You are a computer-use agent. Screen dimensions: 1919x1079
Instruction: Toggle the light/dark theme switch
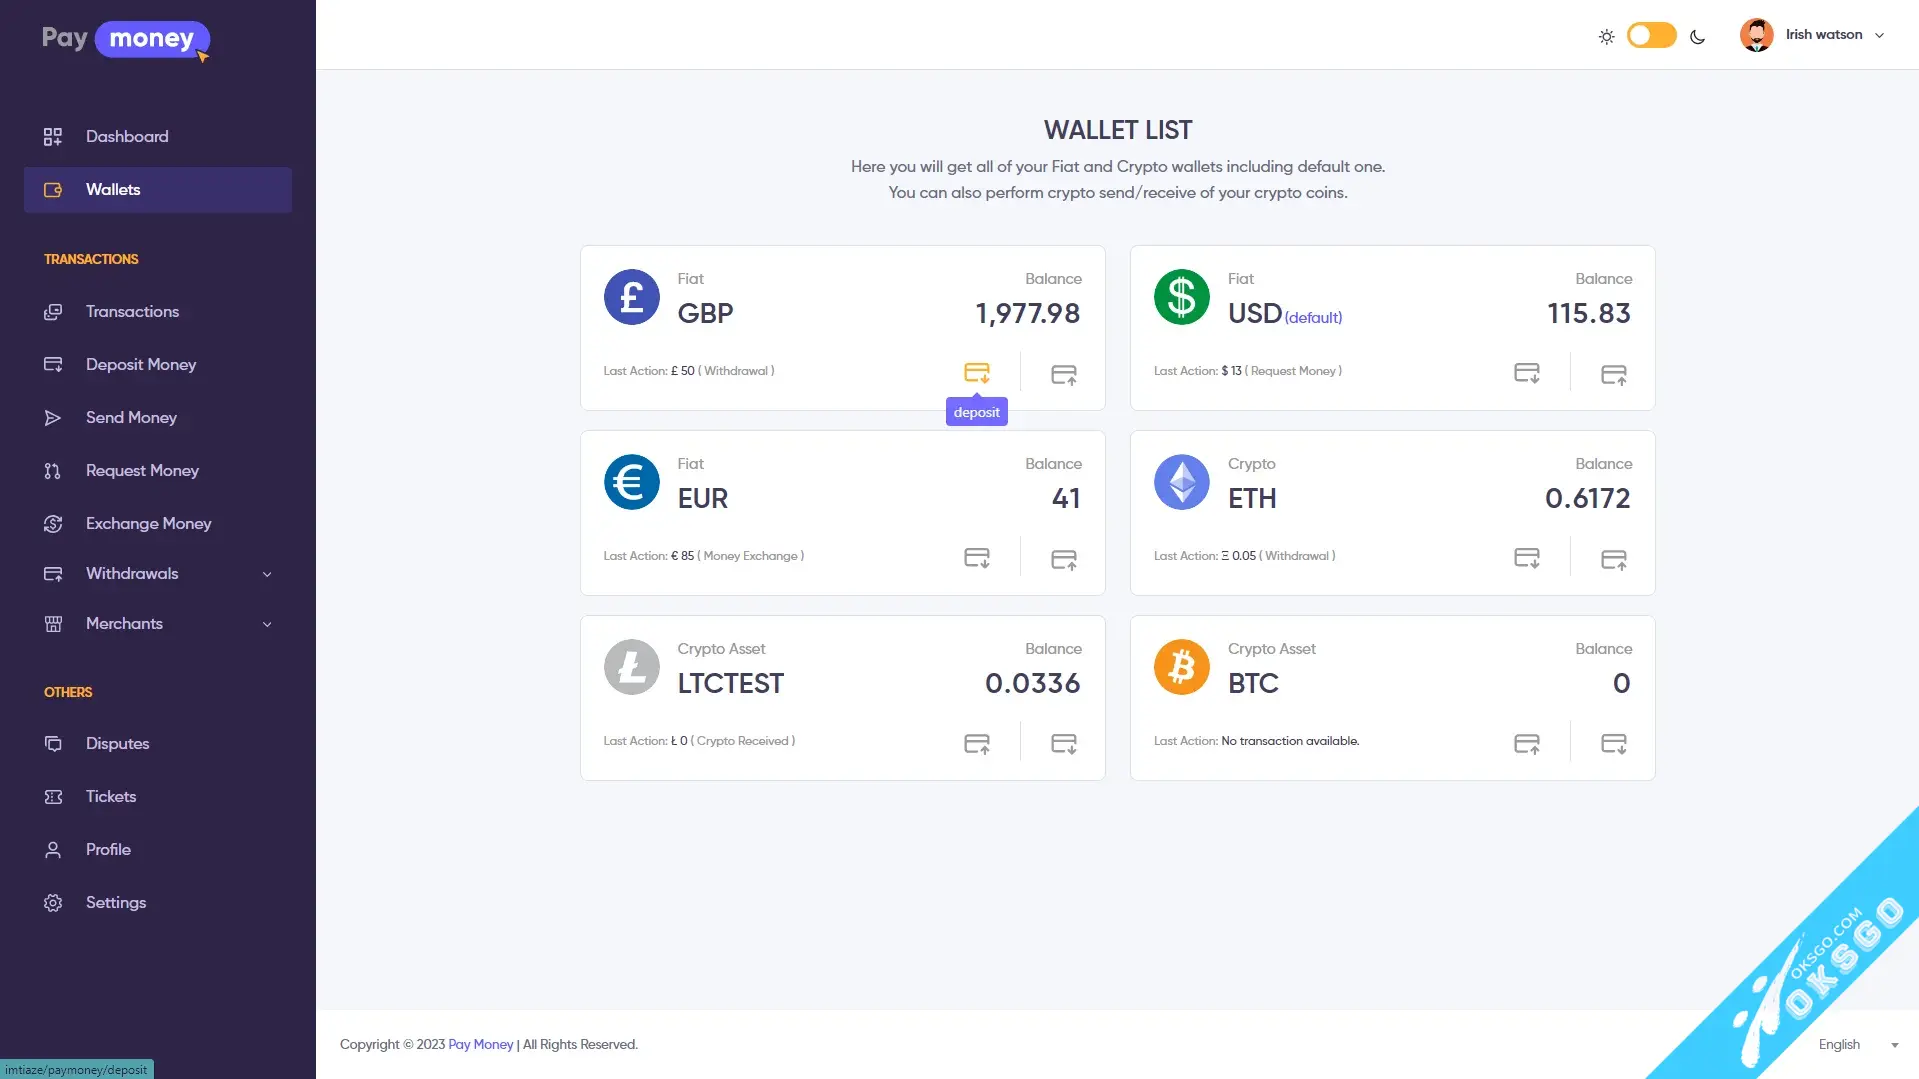click(1651, 35)
